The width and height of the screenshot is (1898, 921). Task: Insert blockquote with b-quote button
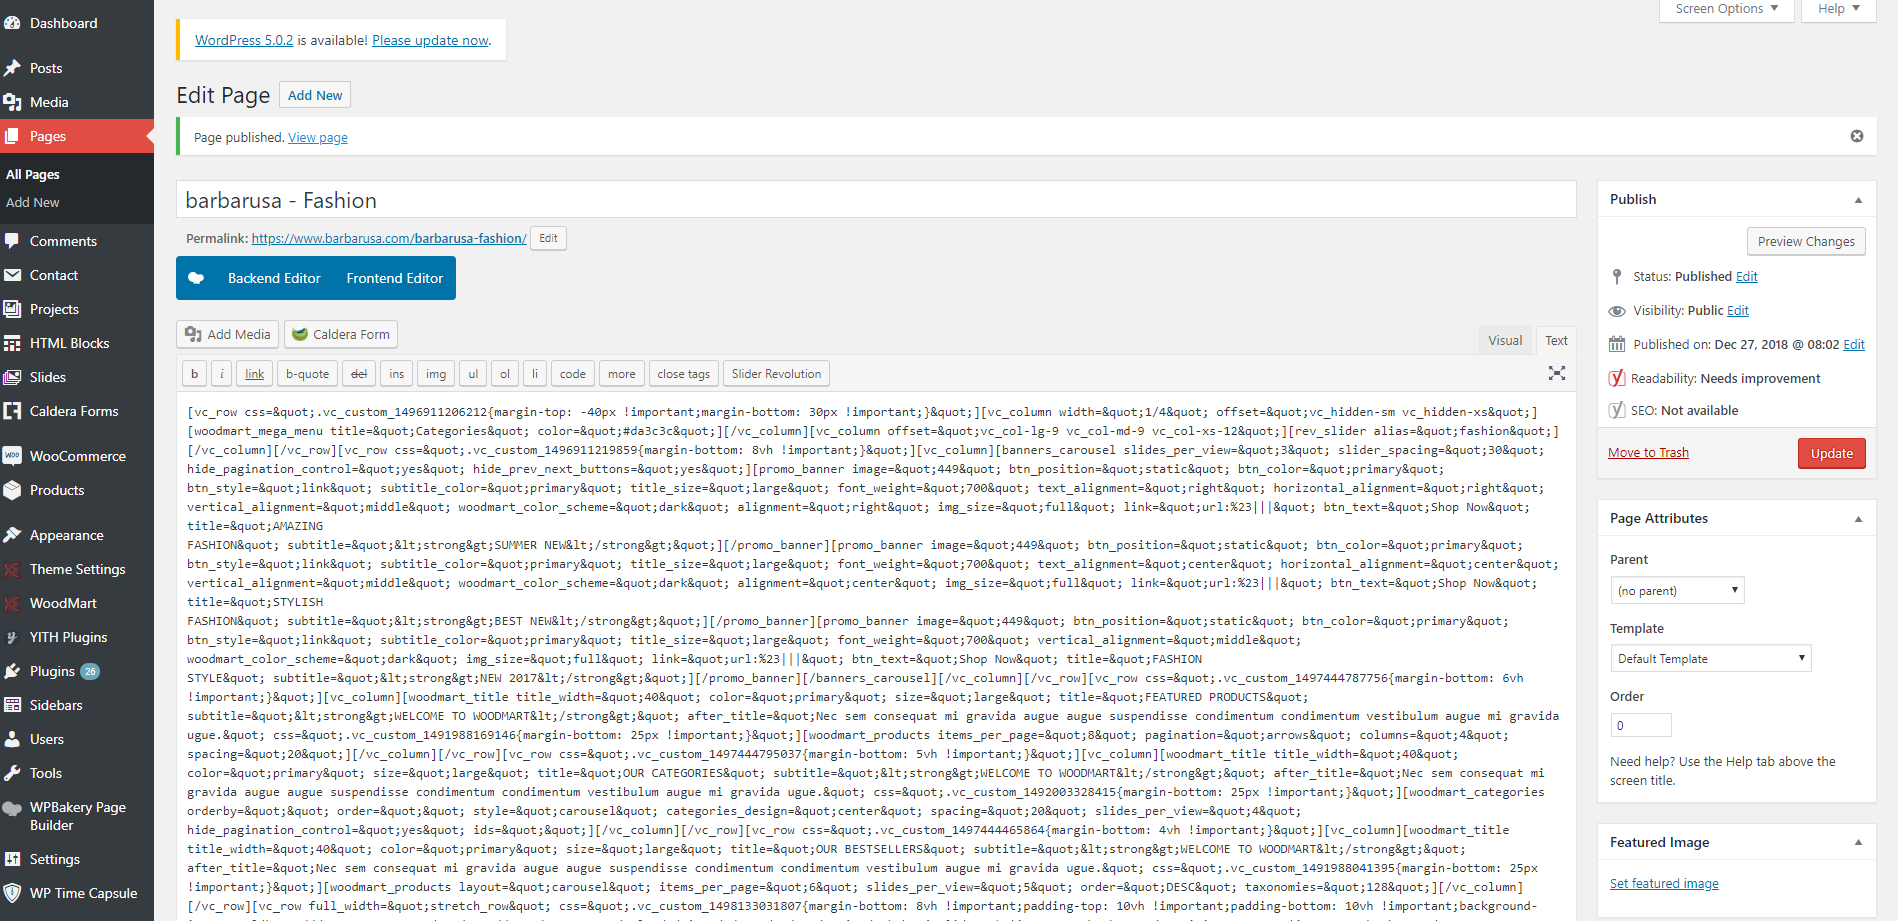pos(307,374)
